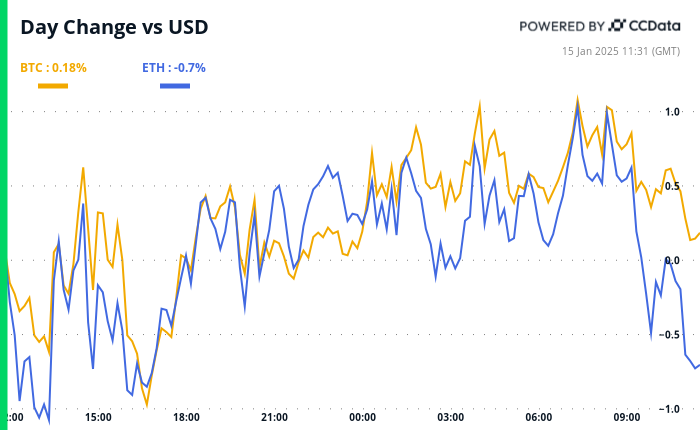Viewport: 700px width, 430px height.
Task: Click the 1.0 y-axis value label
Action: (x=672, y=111)
